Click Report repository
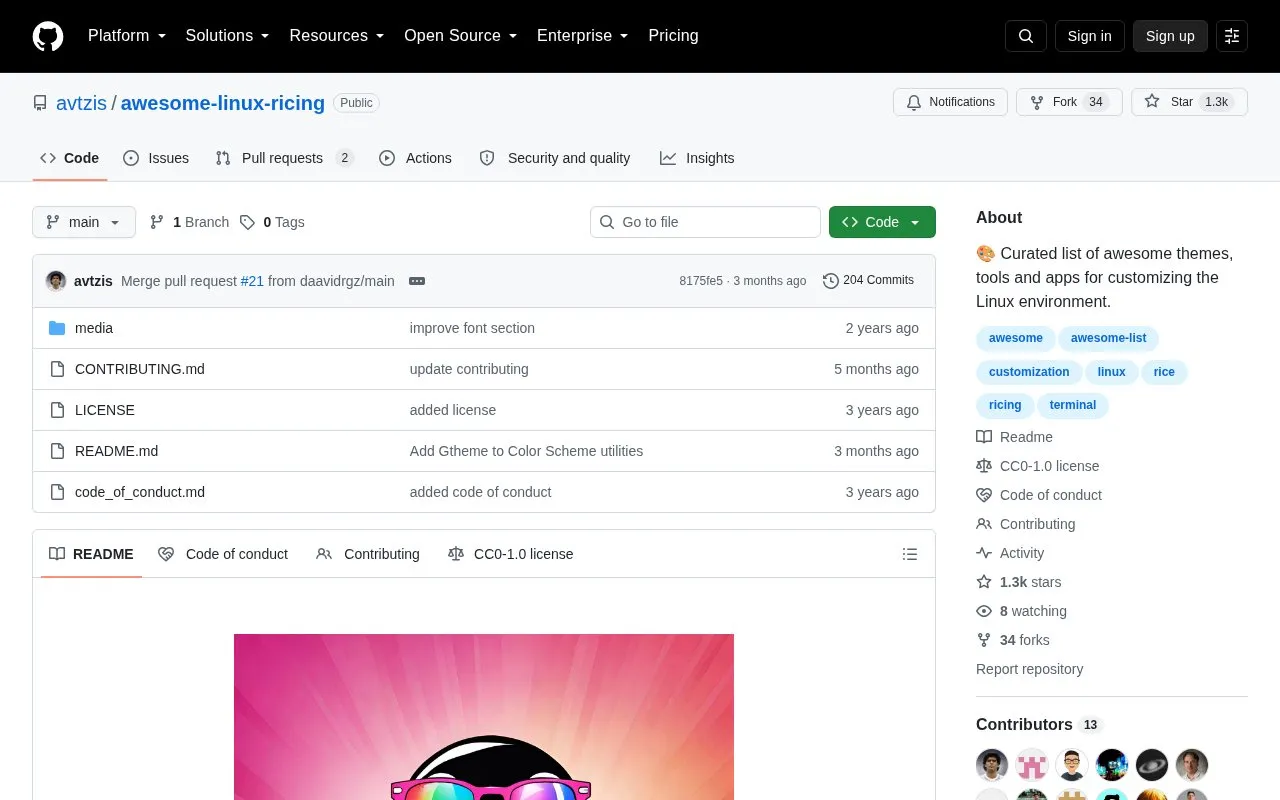 [x=1029, y=669]
